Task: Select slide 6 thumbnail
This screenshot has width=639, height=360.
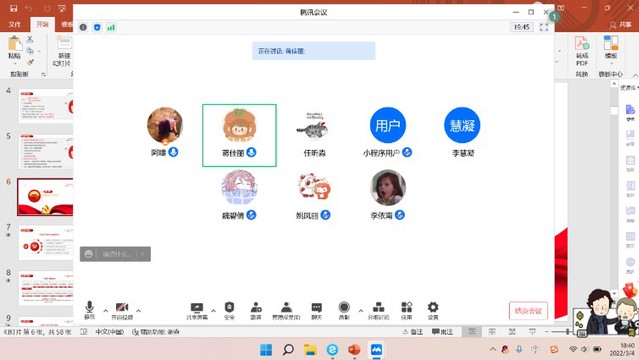Action: [45, 197]
